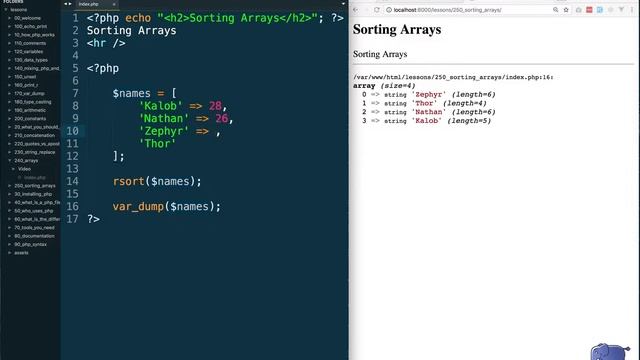Click the funnel-shaped extension icon
The image size is (640, 360).
tap(621, 10)
